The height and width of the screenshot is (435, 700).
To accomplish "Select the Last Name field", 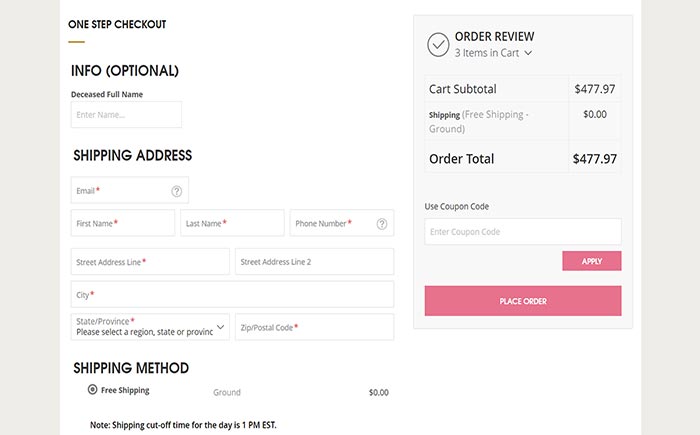I will click(232, 223).
